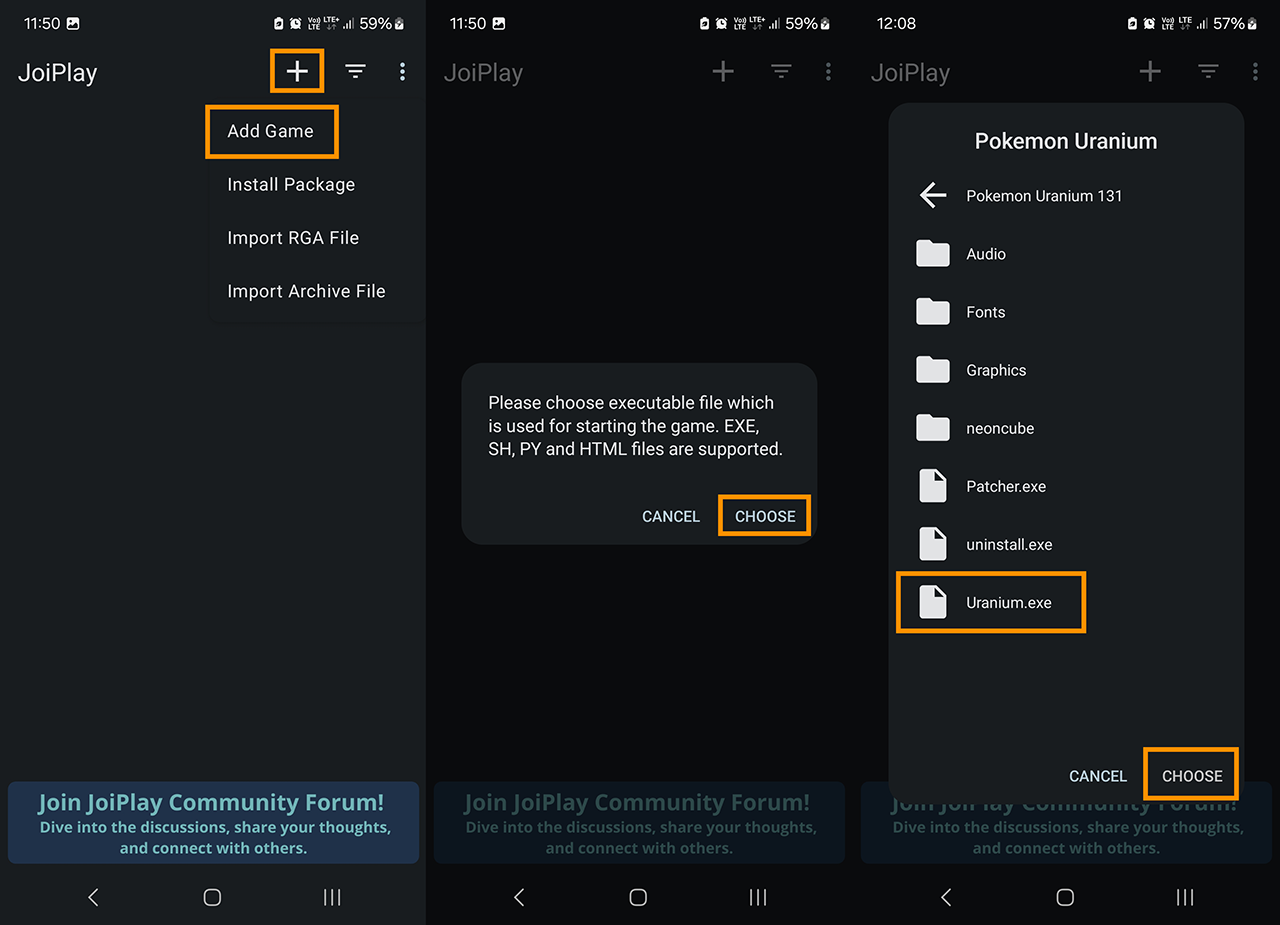
Task: Tap Android recents button below the bright forum banner
Action: 332,897
